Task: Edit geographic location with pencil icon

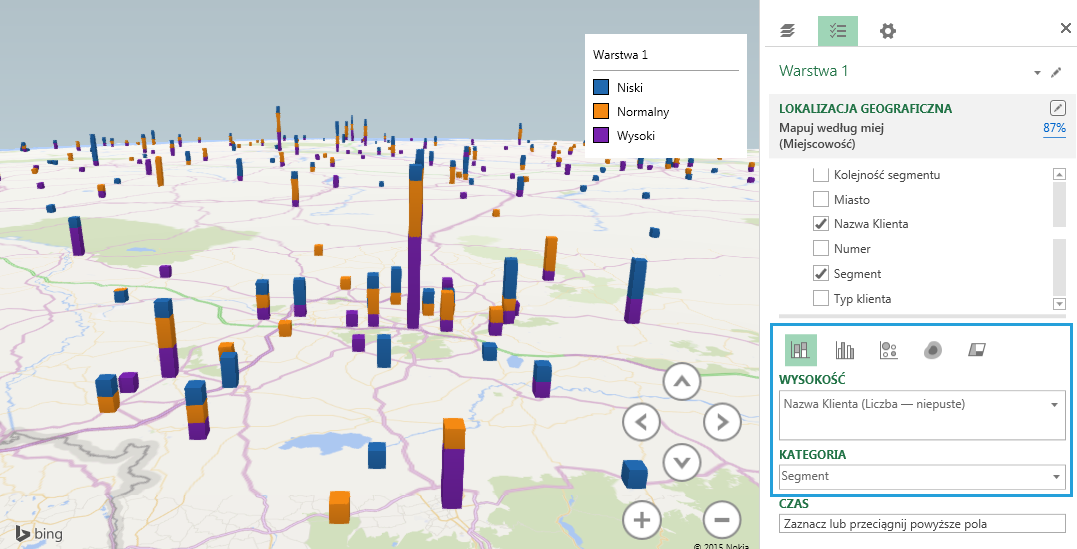Action: [1057, 108]
